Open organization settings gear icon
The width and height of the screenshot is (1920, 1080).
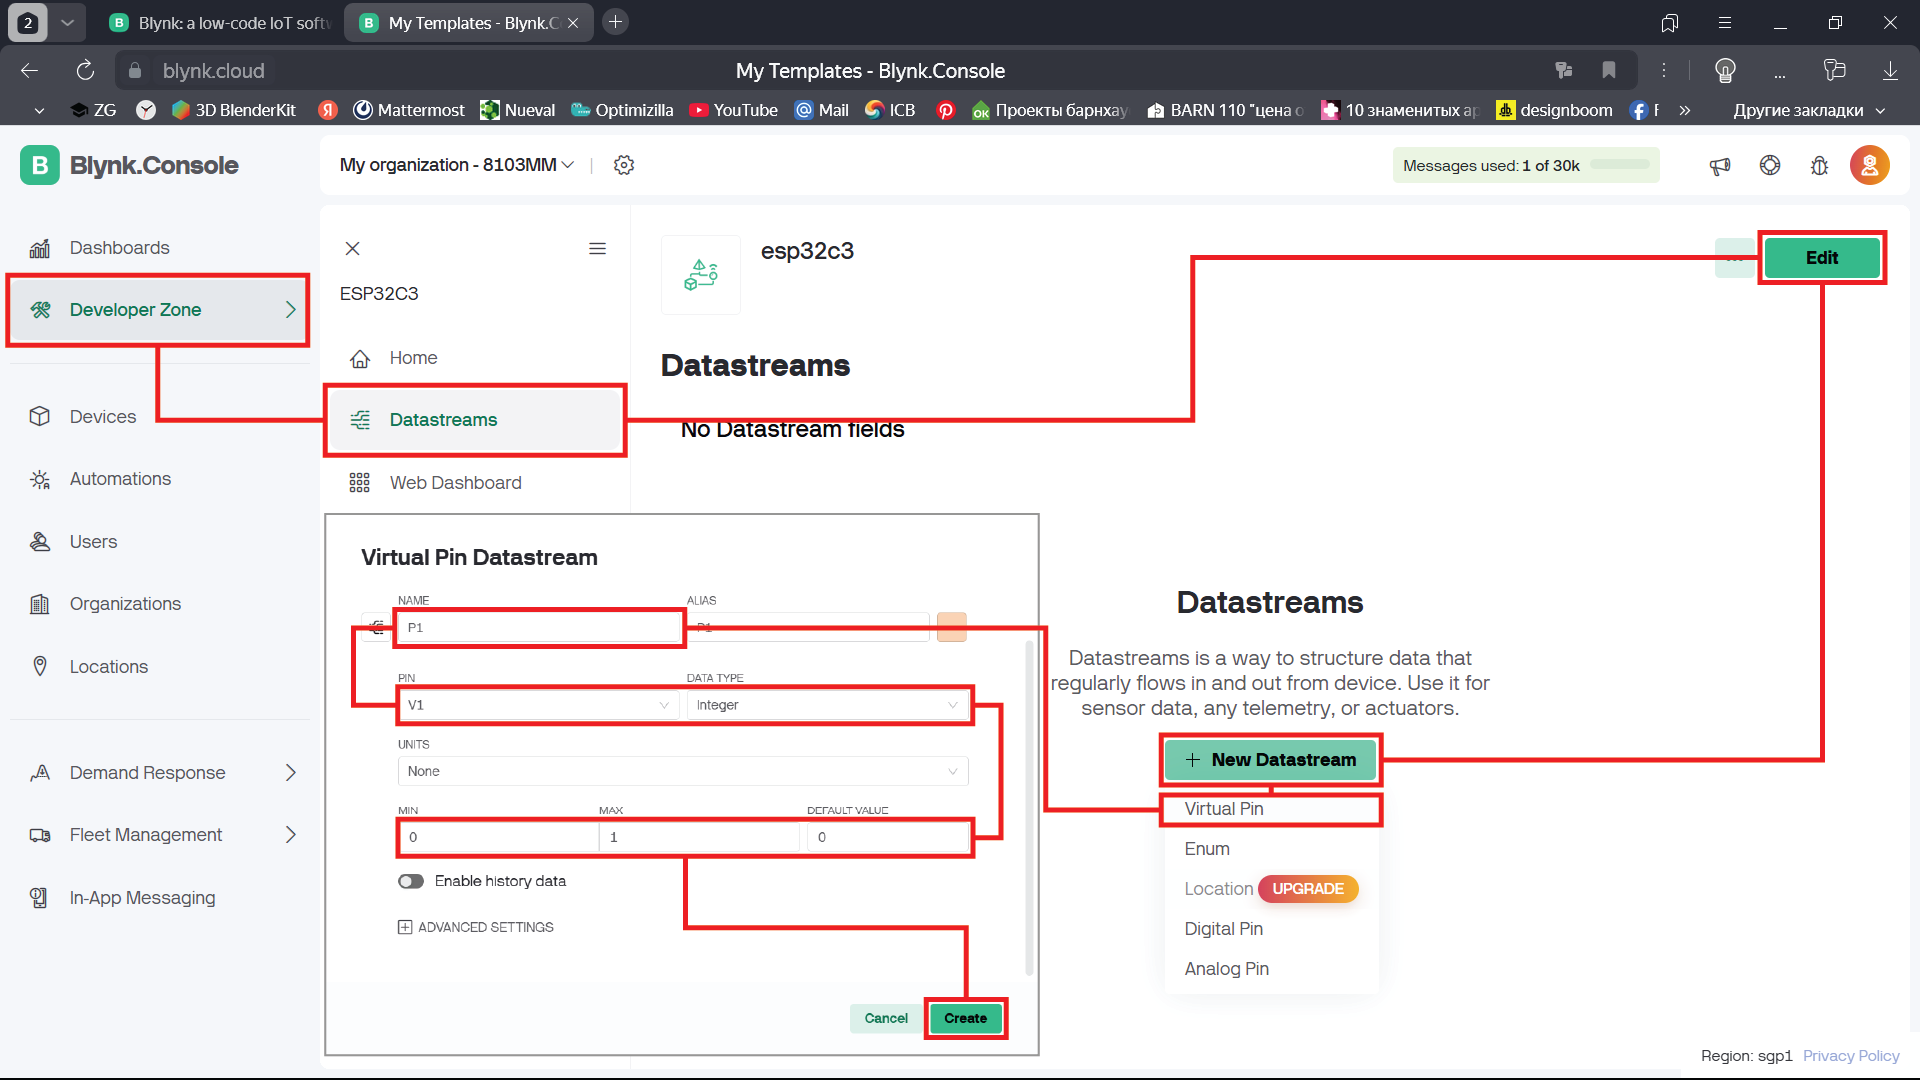click(x=624, y=165)
